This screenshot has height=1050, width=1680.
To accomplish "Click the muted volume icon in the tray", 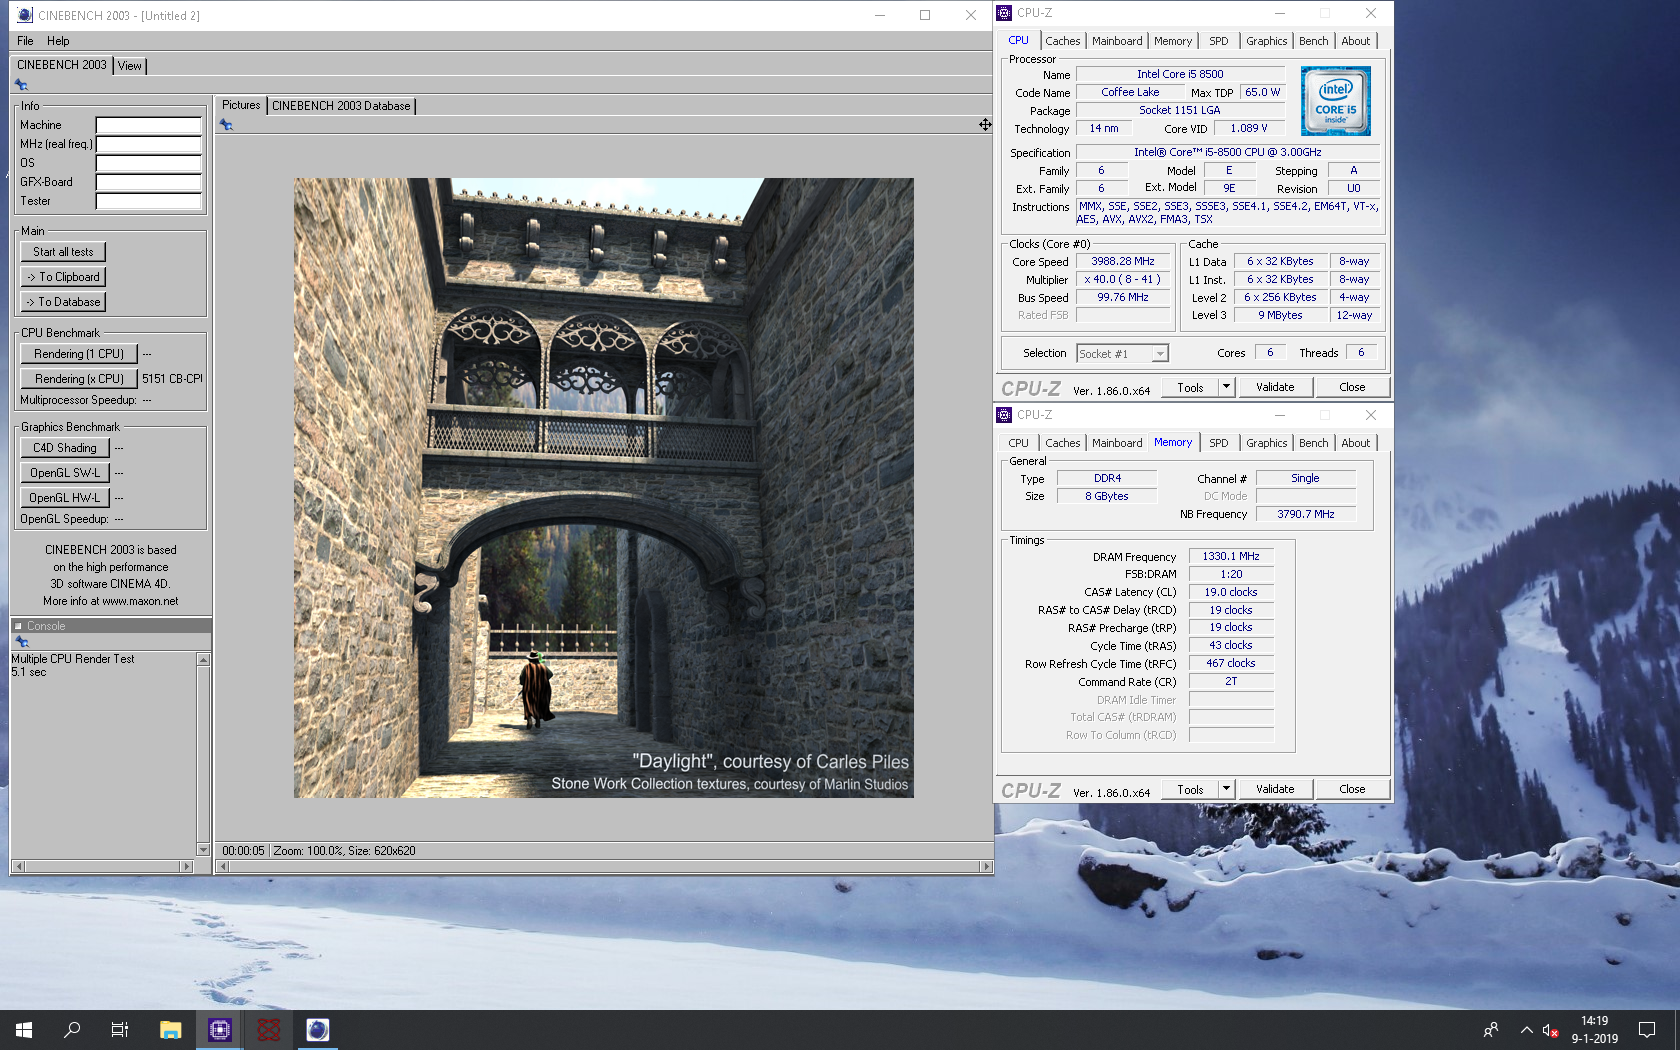I will pyautogui.click(x=1550, y=1030).
